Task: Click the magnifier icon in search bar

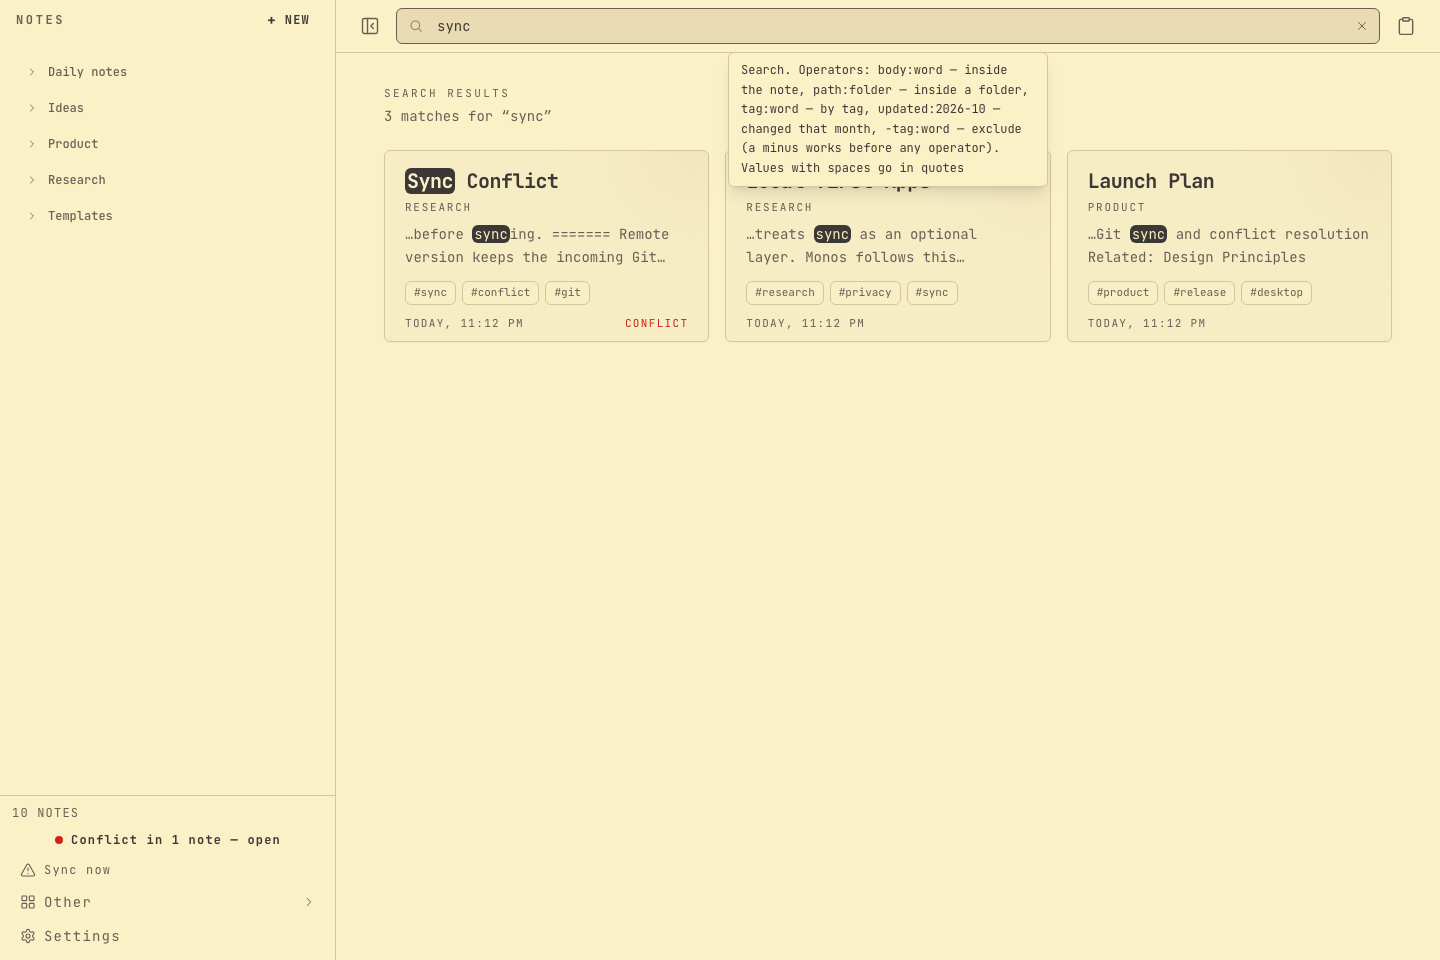Action: [416, 26]
